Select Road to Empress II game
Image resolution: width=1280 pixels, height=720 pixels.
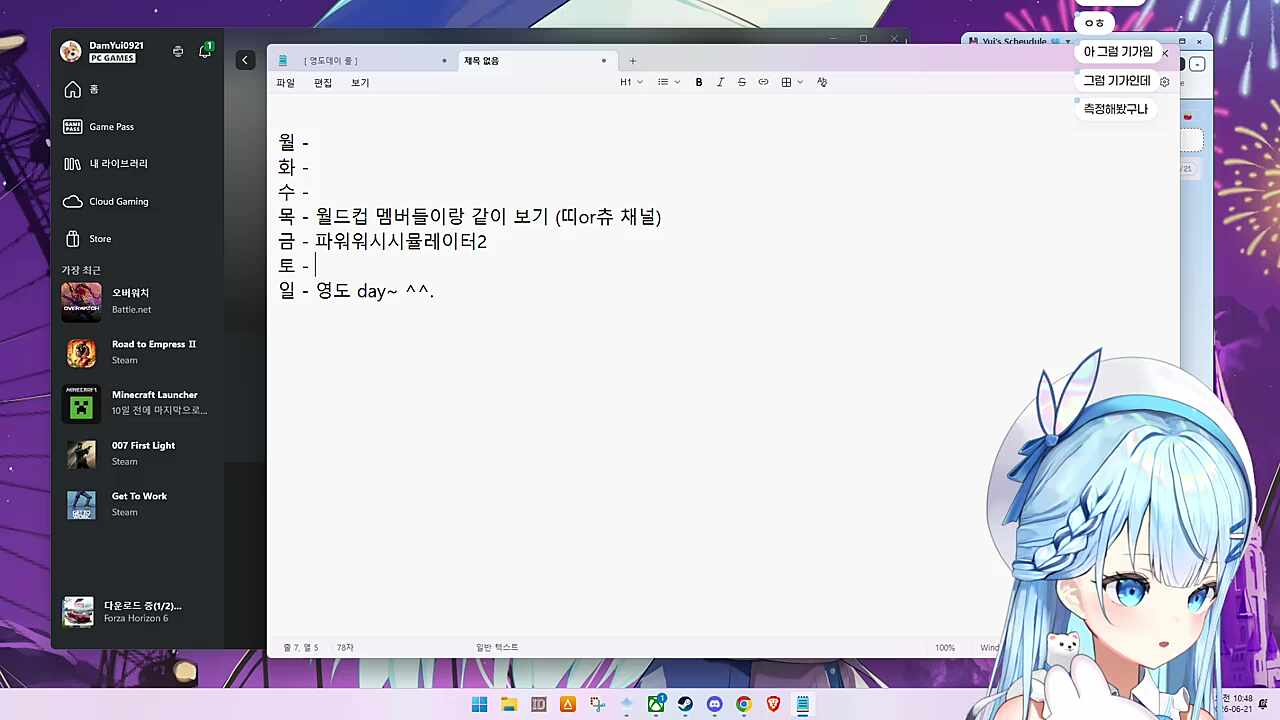pos(137,352)
